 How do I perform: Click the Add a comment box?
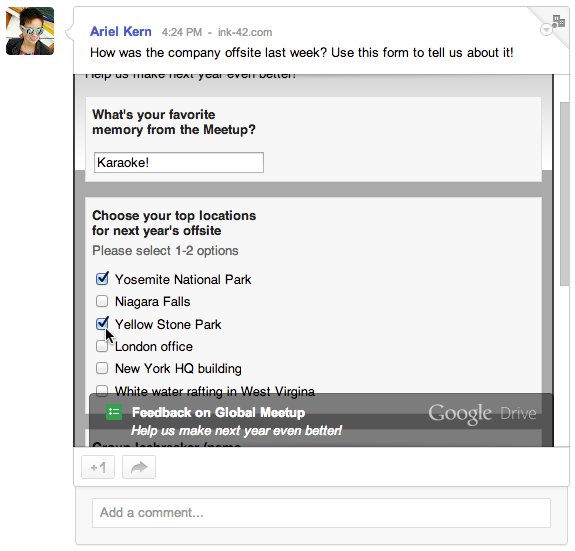point(321,513)
